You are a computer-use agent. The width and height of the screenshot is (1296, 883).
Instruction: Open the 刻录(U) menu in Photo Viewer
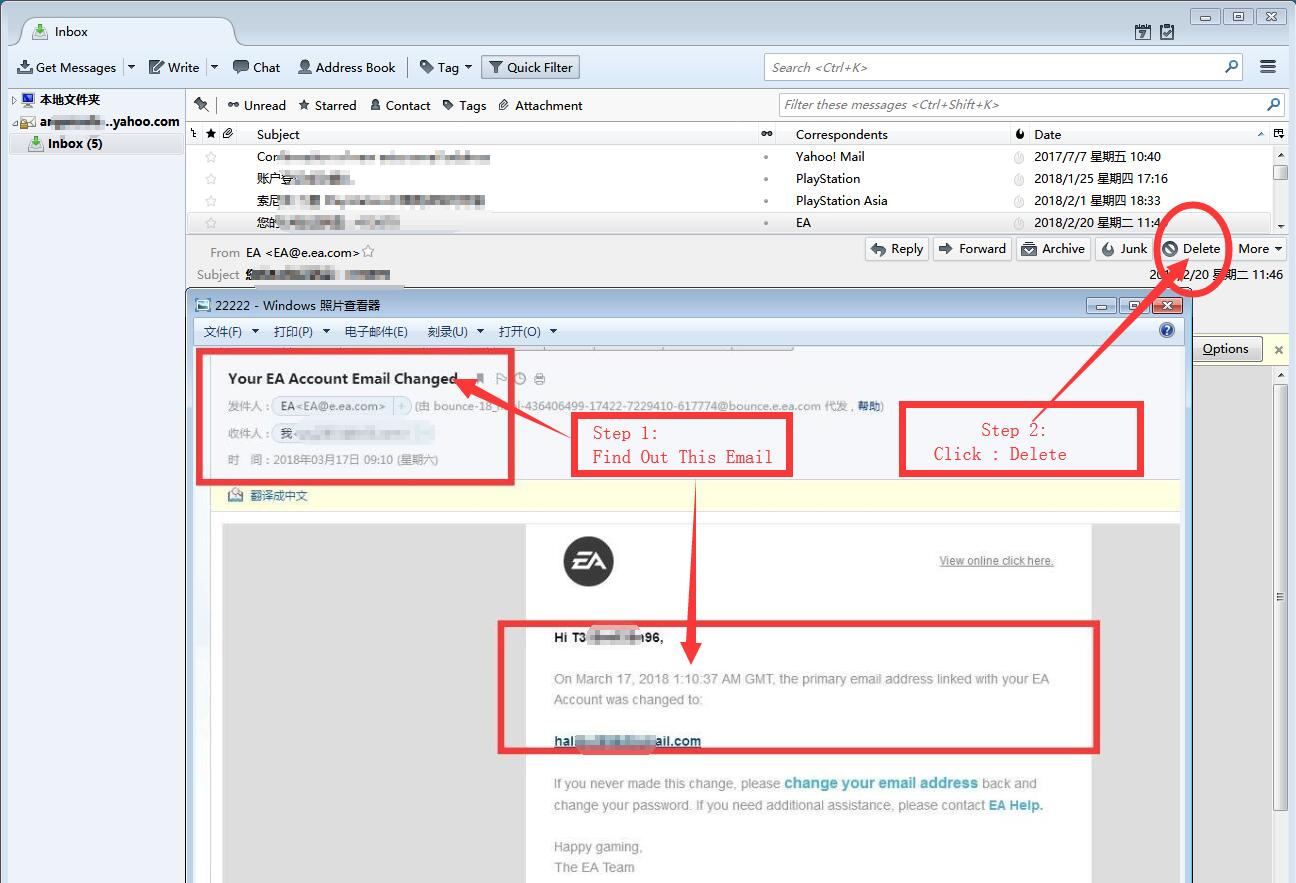point(455,331)
